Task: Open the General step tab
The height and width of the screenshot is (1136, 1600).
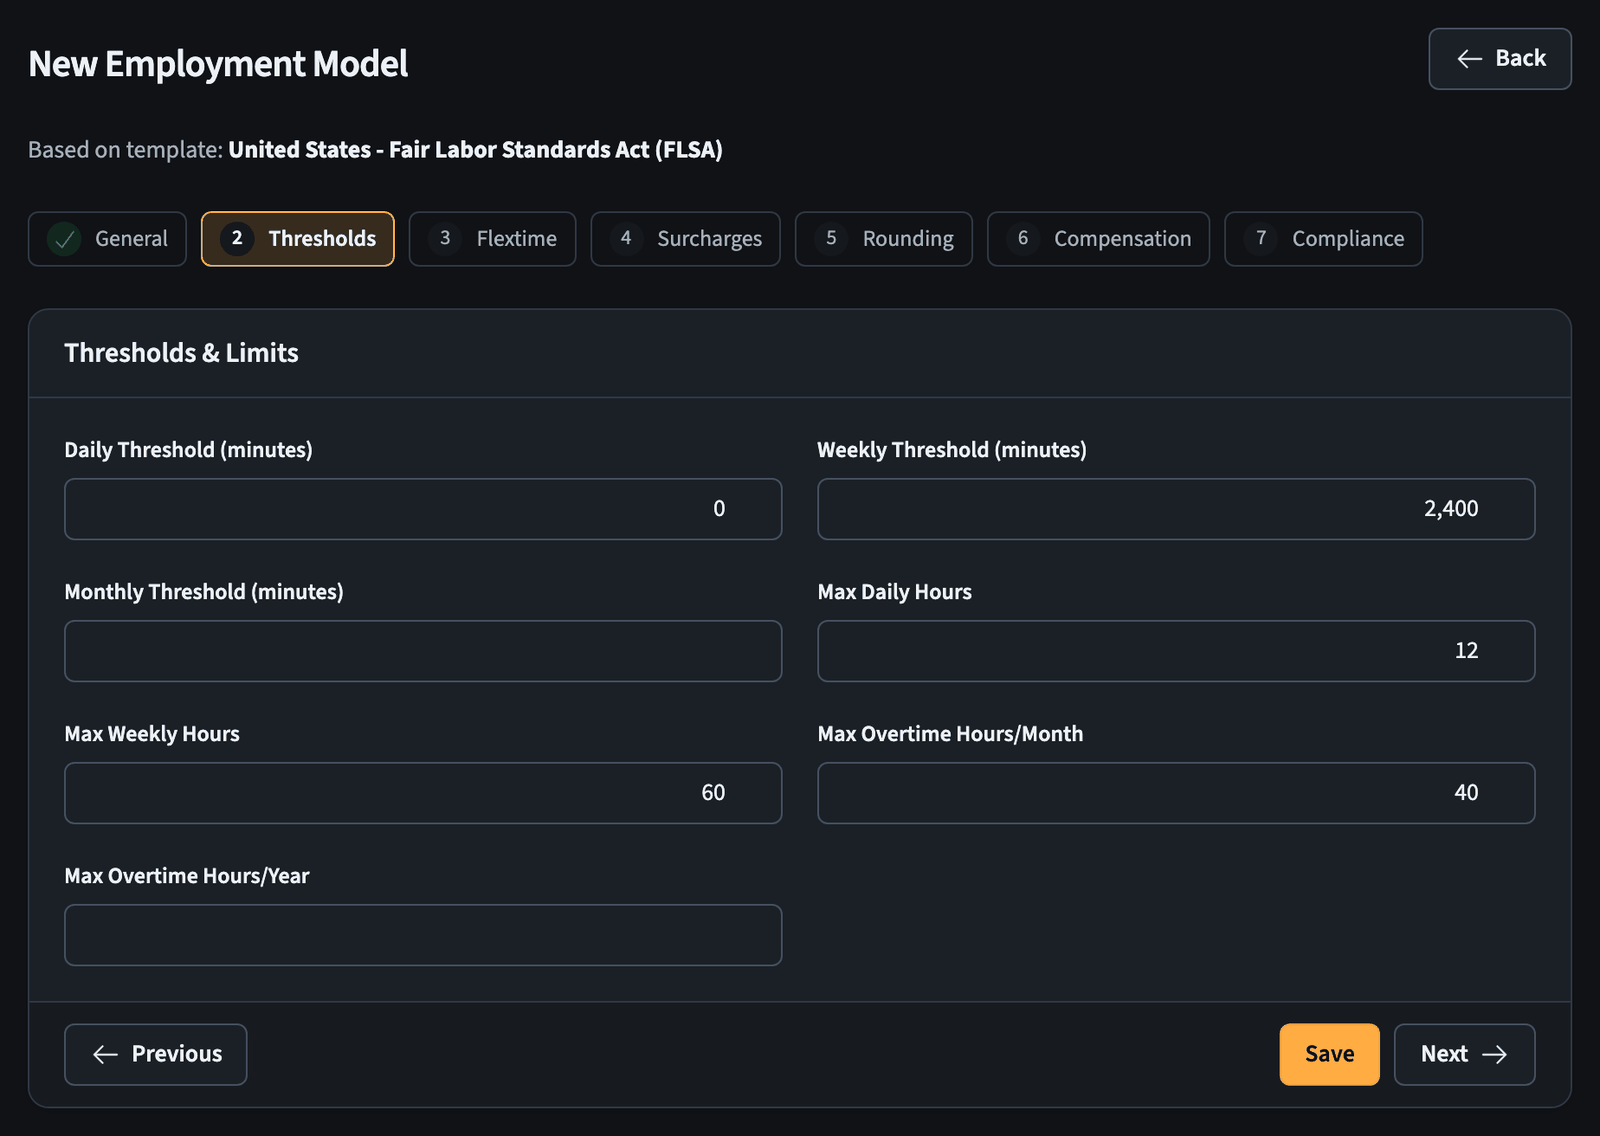Action: [107, 239]
